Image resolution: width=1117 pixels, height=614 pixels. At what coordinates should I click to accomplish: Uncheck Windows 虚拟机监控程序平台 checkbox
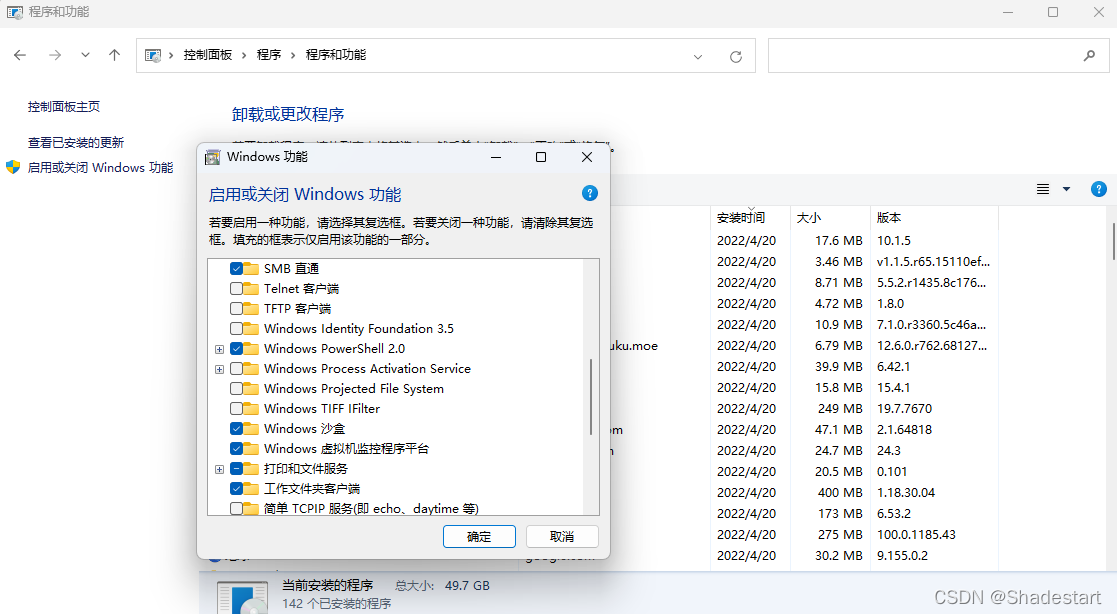click(x=237, y=448)
